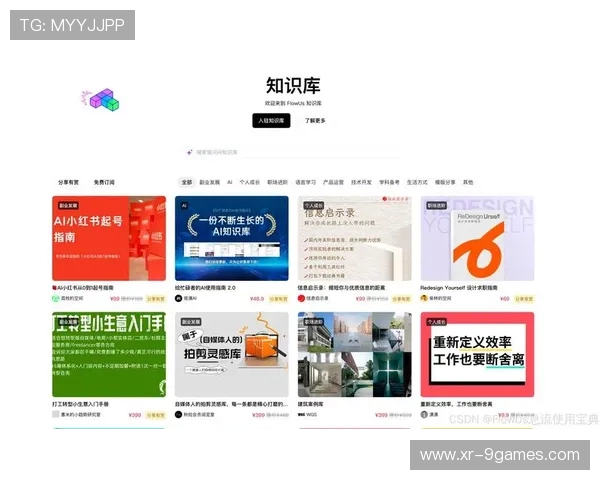Click the title ending in AI使用指南 2.0
The height and width of the screenshot is (480, 600).
pos(205,287)
